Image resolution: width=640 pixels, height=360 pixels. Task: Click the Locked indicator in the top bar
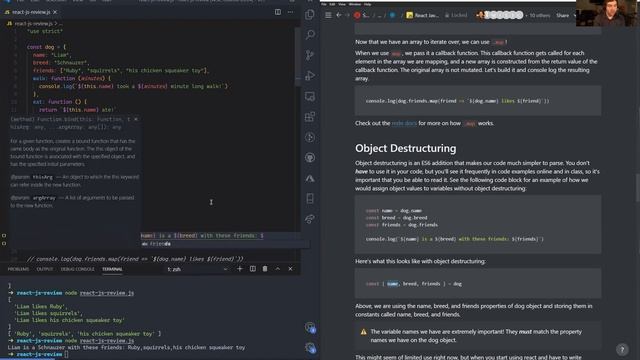[456, 16]
